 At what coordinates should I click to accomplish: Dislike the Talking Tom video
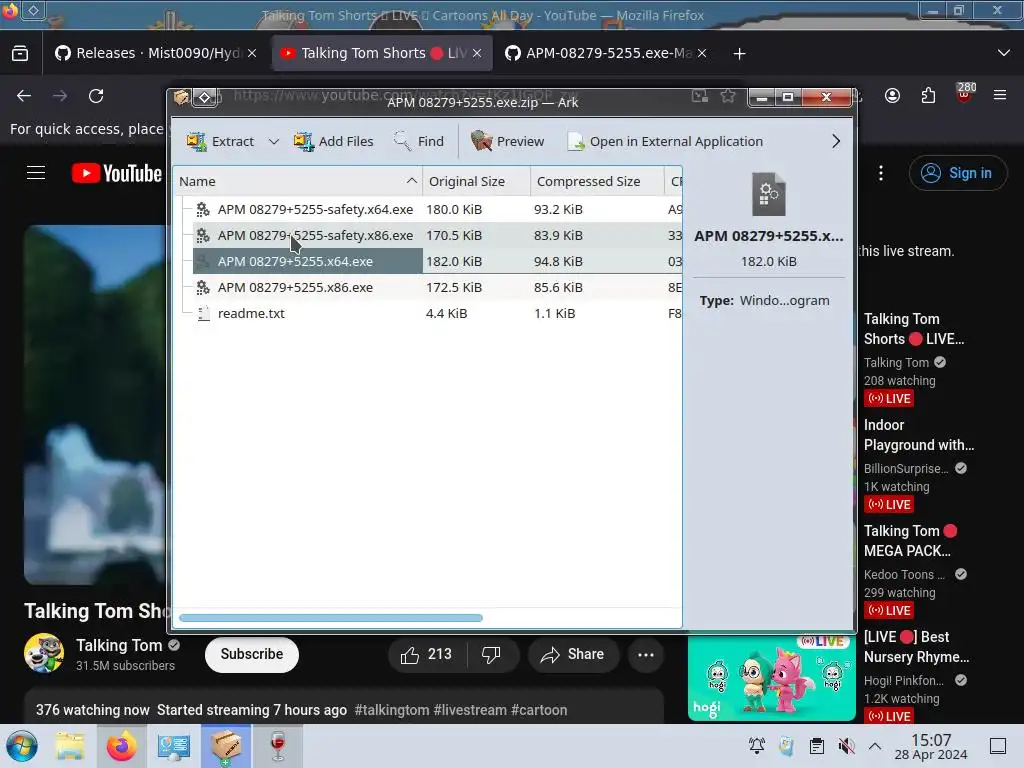pyautogui.click(x=491, y=654)
